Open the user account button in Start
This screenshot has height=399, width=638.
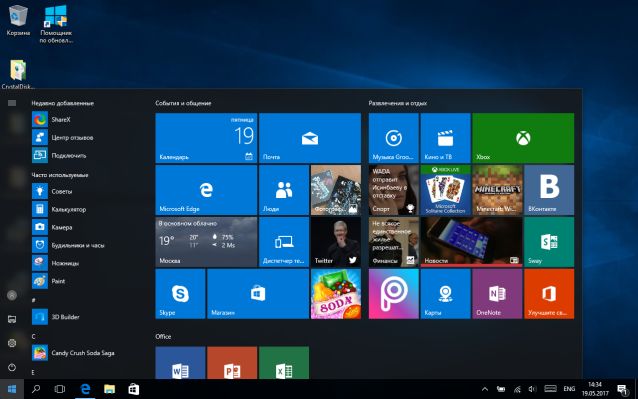tap(12, 295)
